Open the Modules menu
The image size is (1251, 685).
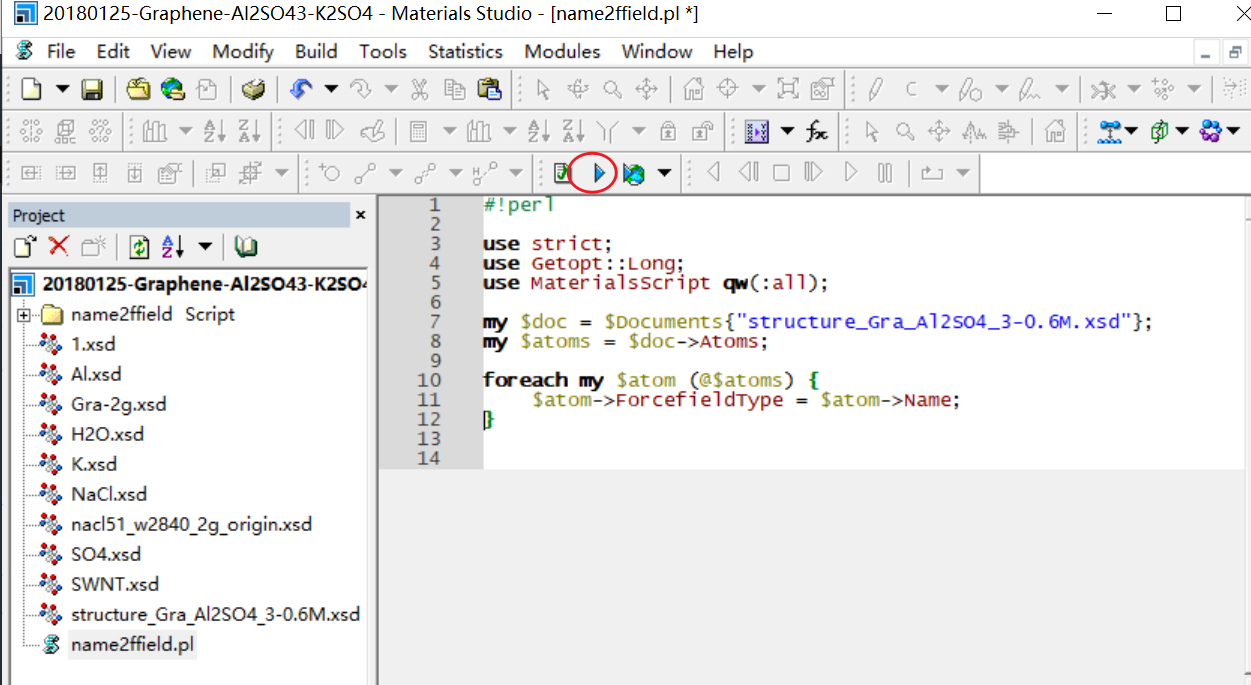562,52
